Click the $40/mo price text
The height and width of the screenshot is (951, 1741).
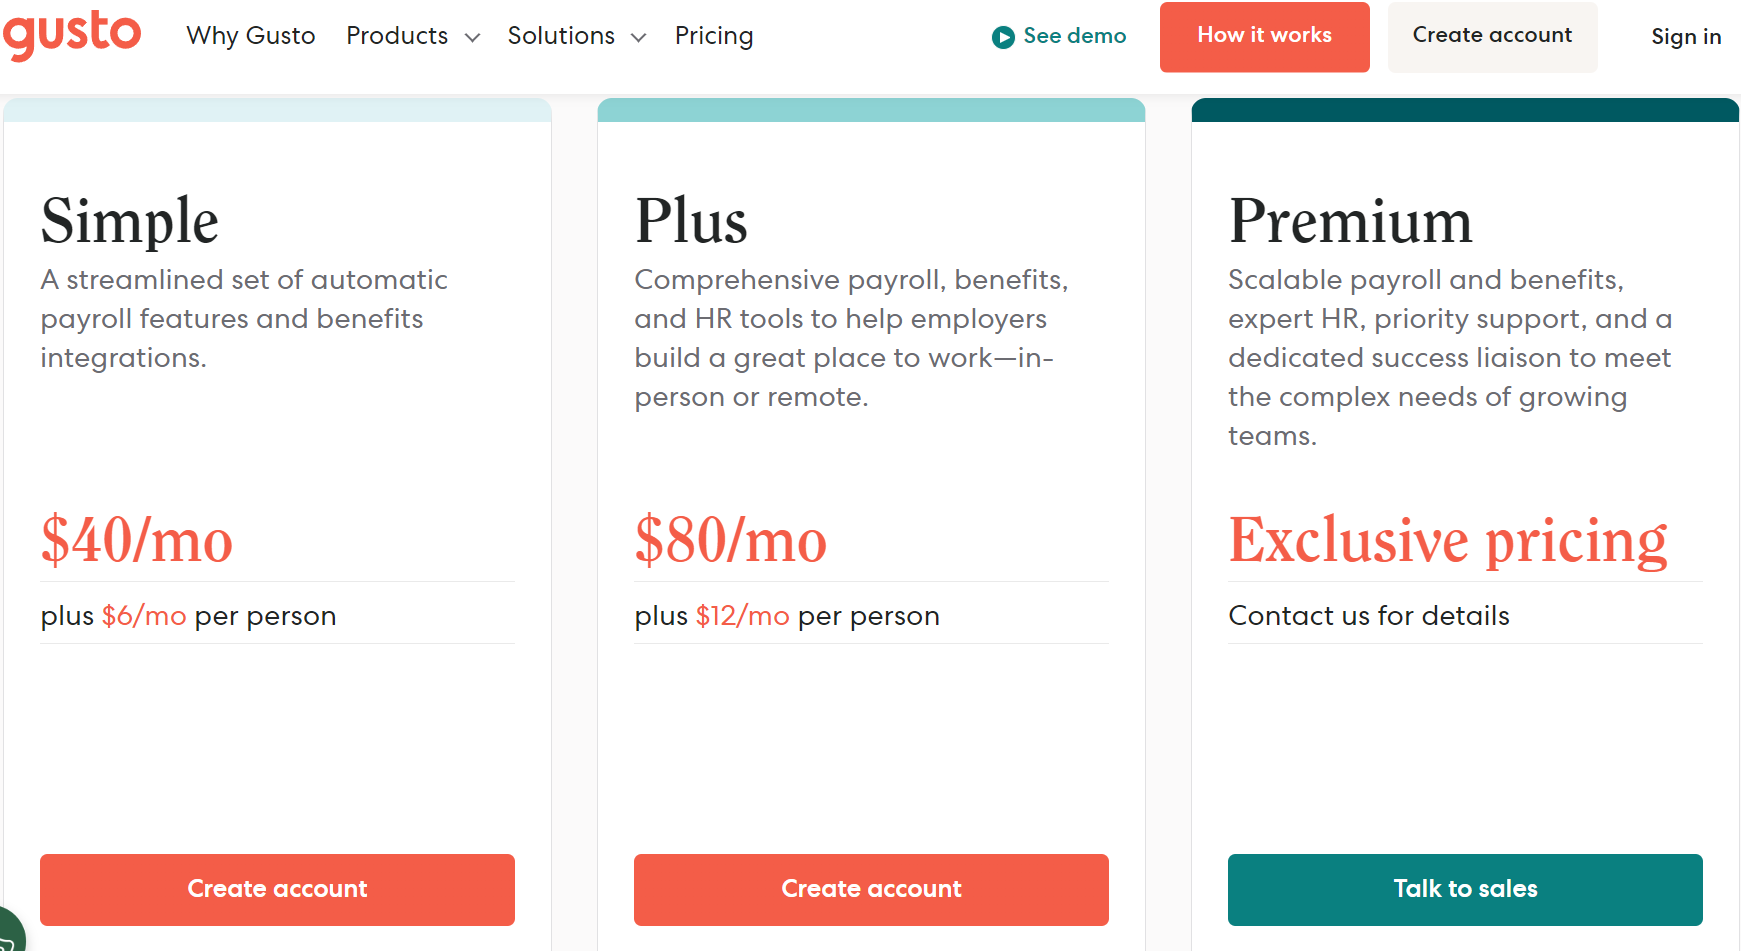pyautogui.click(x=137, y=541)
